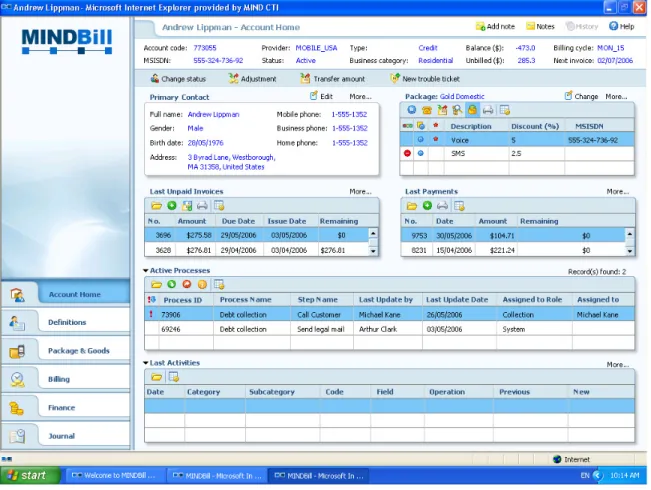The width and height of the screenshot is (651, 490).
Task: Open the Journal section
Action: (x=61, y=436)
